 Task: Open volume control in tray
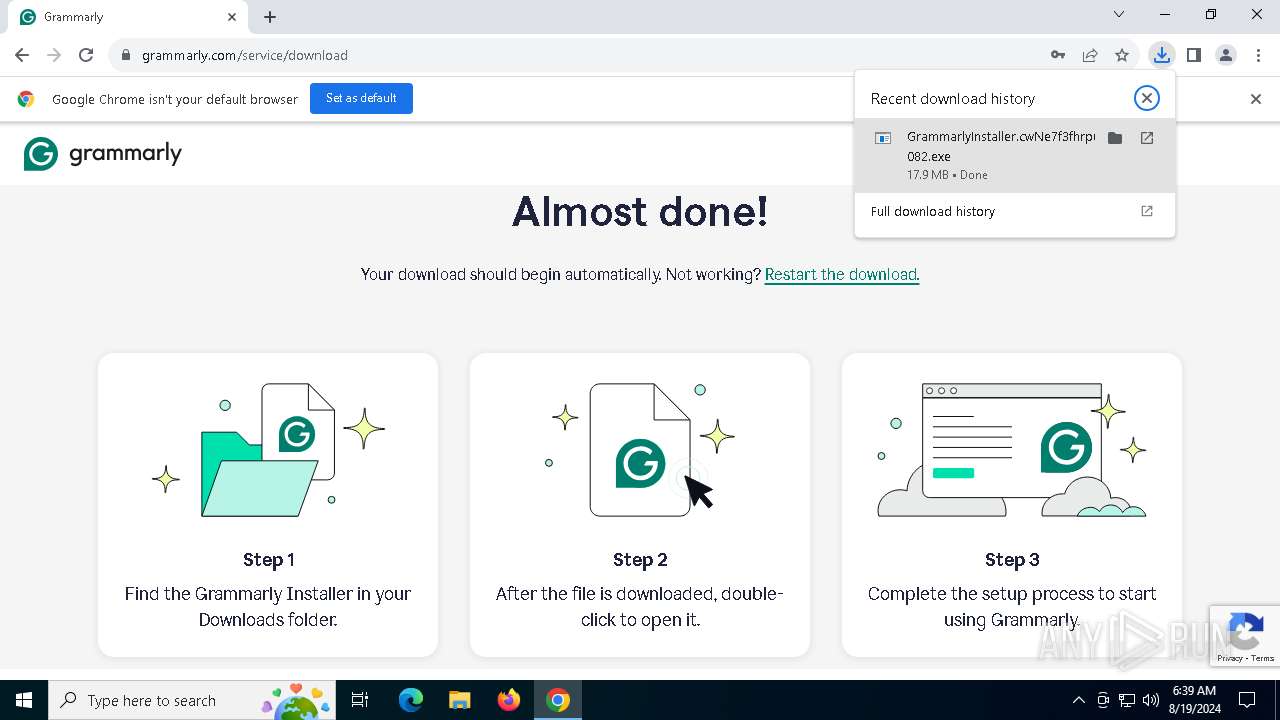pyautogui.click(x=1151, y=700)
